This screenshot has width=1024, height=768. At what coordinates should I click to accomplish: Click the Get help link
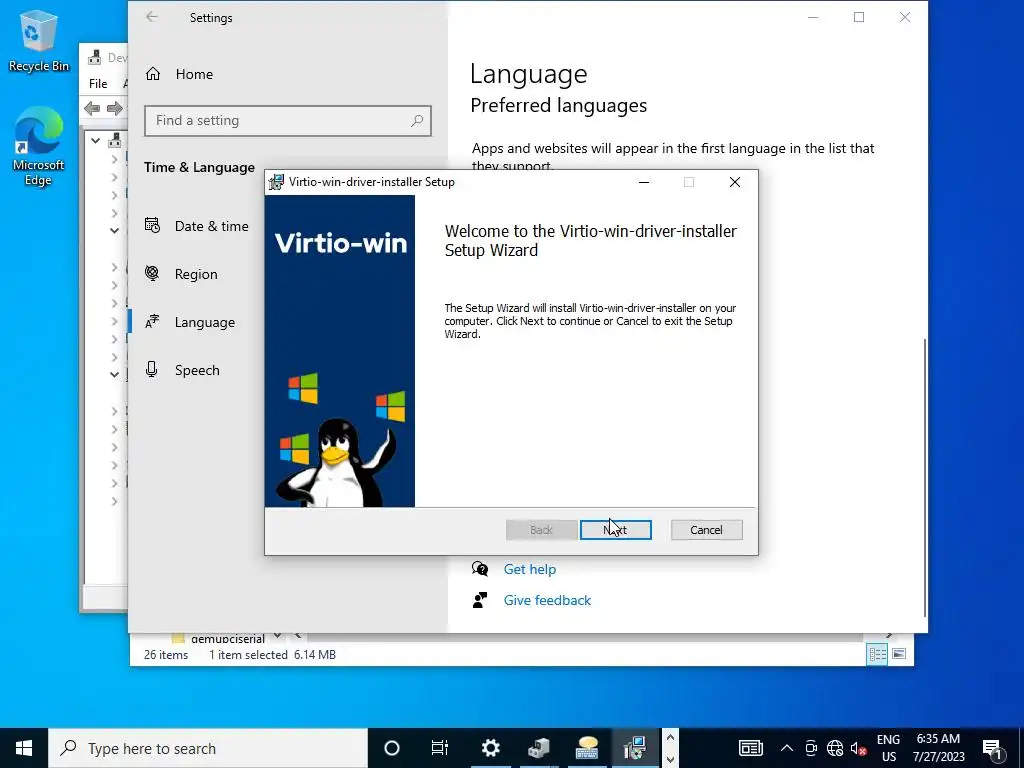pos(530,569)
